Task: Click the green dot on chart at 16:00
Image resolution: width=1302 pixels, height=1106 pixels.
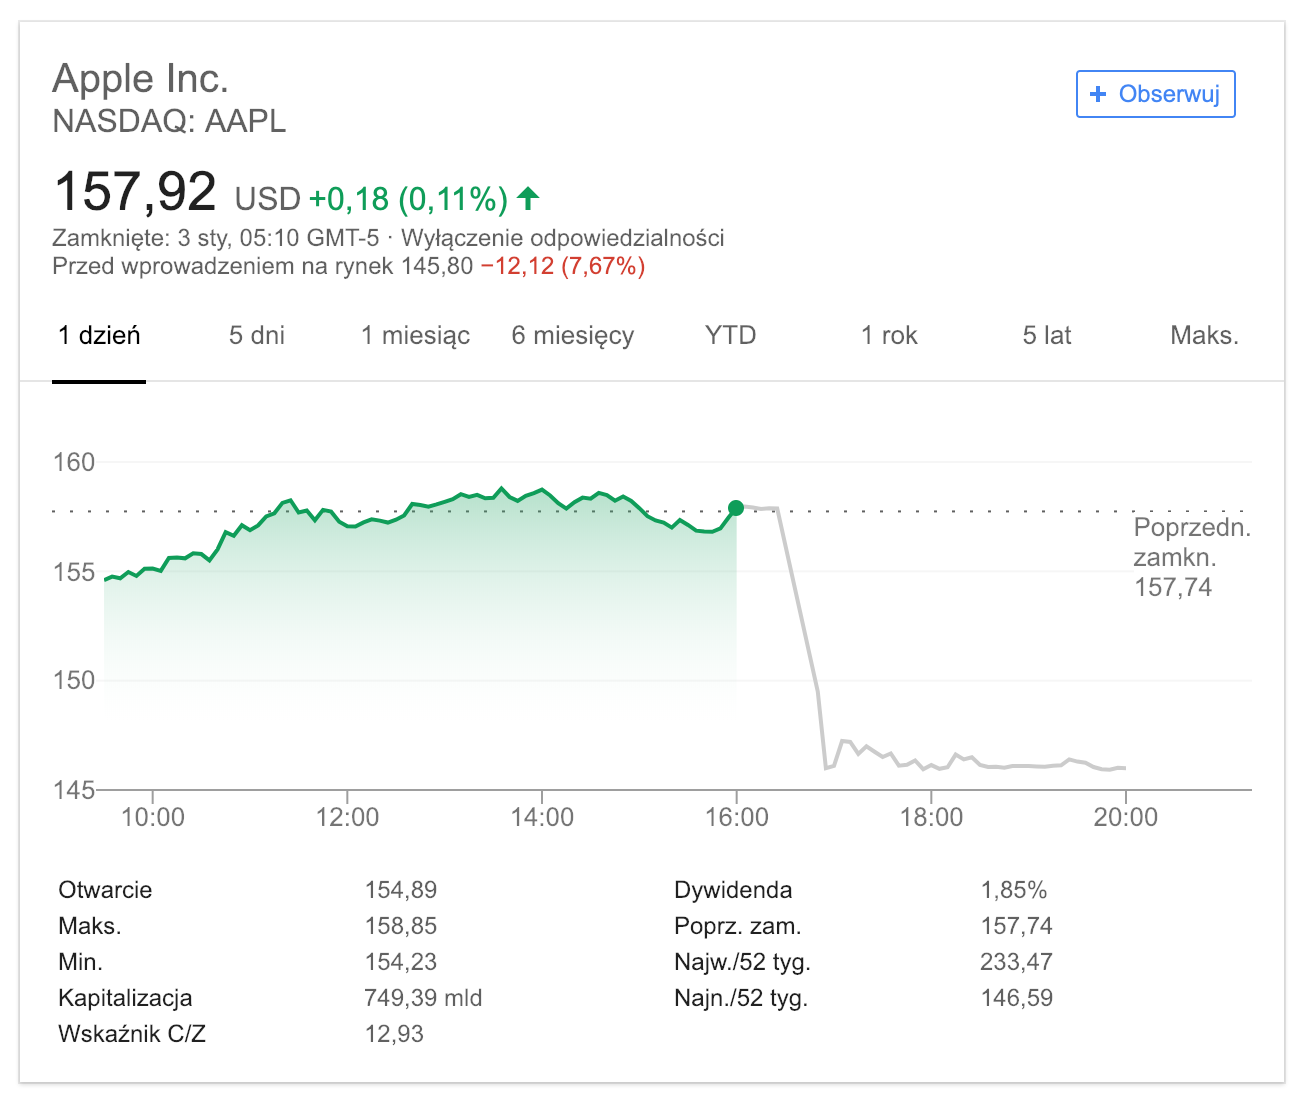Action: (x=736, y=508)
